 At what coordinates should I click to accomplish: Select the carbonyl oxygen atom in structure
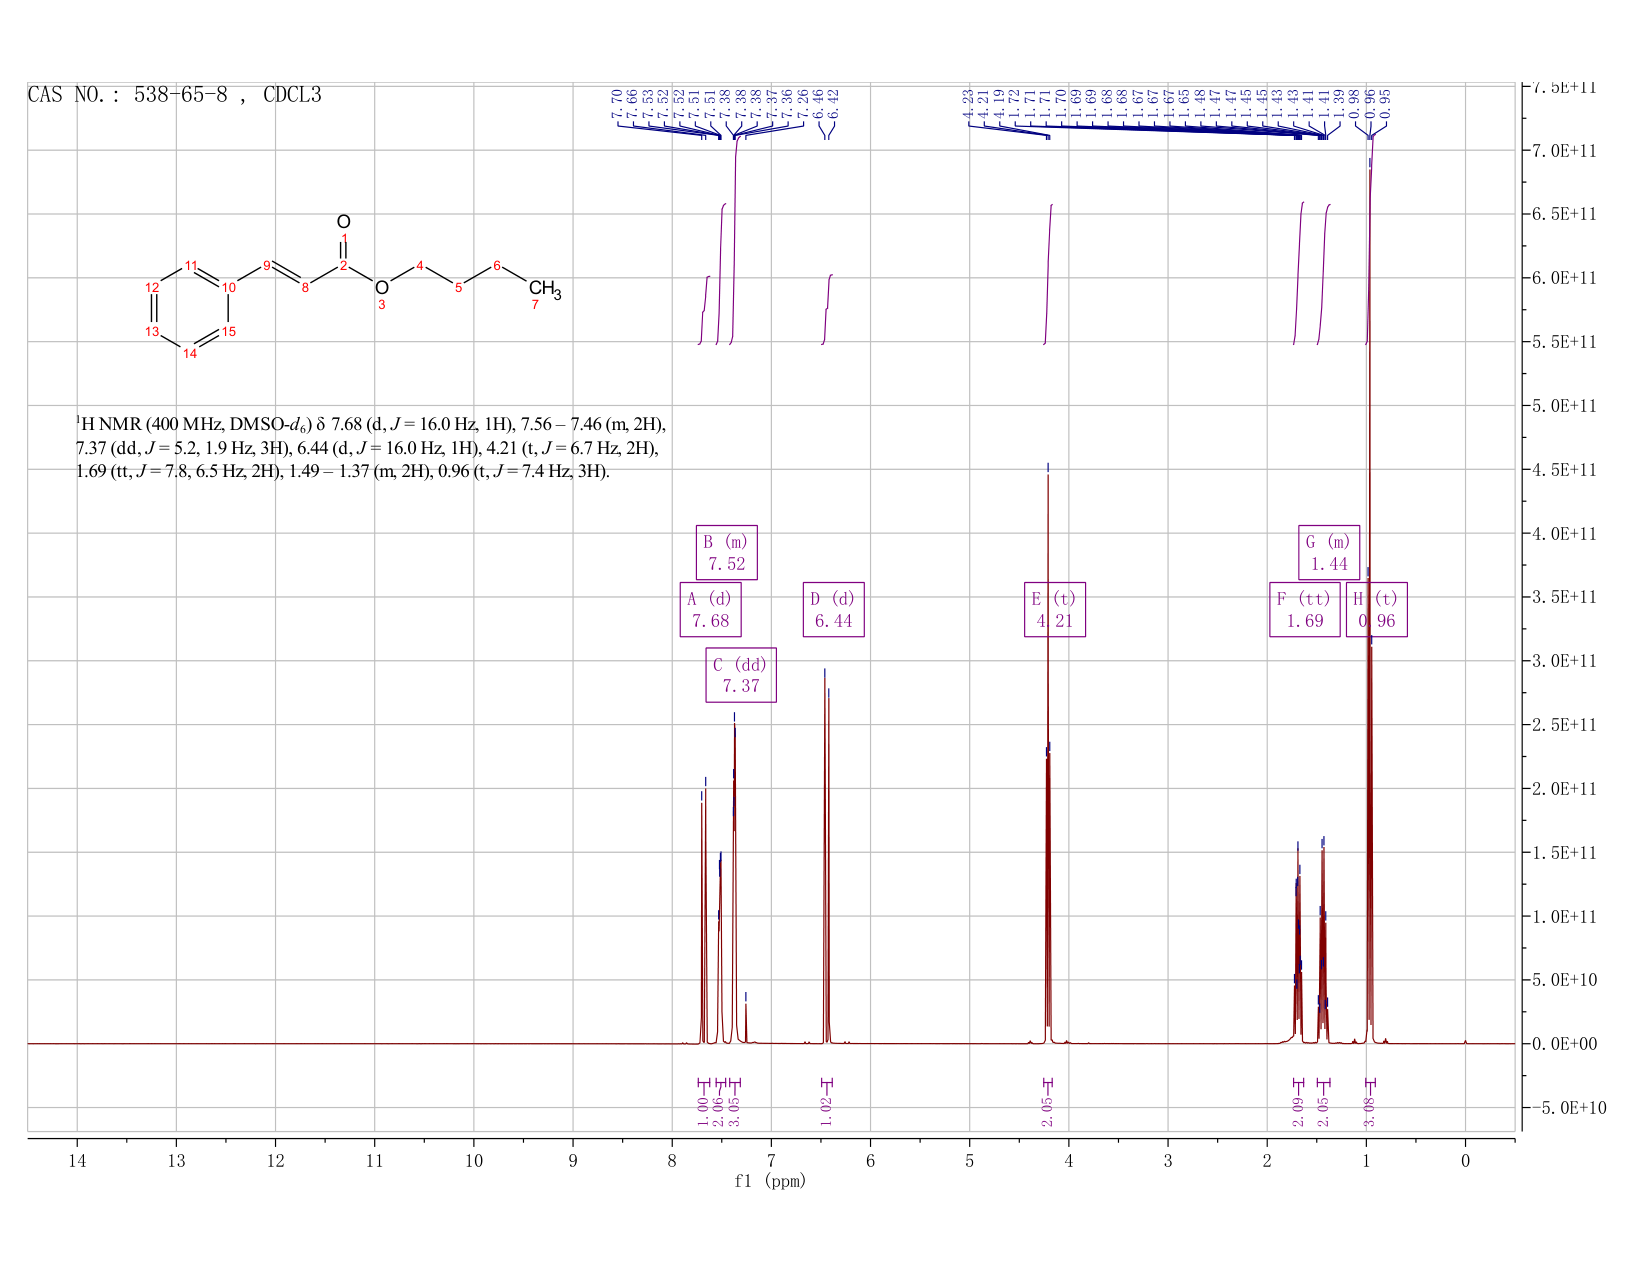[343, 222]
